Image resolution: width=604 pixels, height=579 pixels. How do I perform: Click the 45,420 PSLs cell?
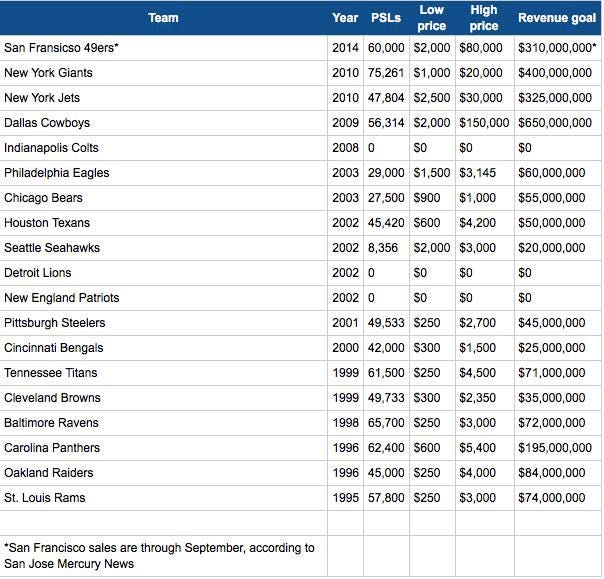click(x=386, y=223)
